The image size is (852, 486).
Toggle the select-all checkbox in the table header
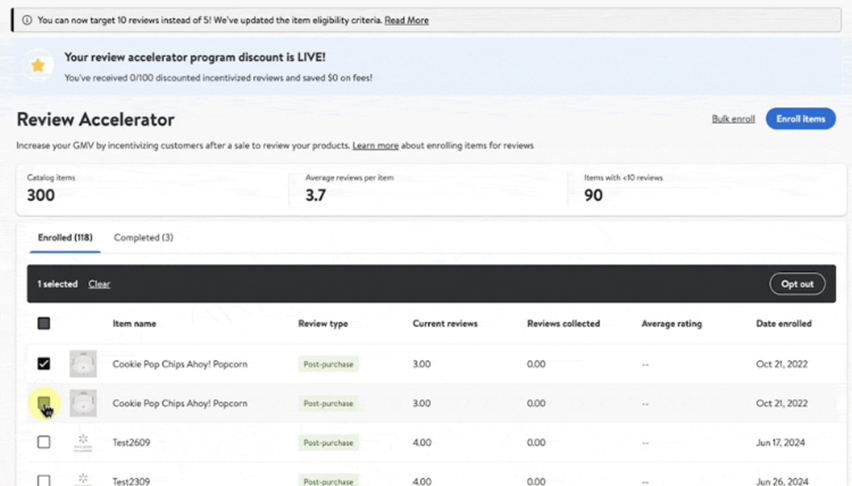pos(44,324)
